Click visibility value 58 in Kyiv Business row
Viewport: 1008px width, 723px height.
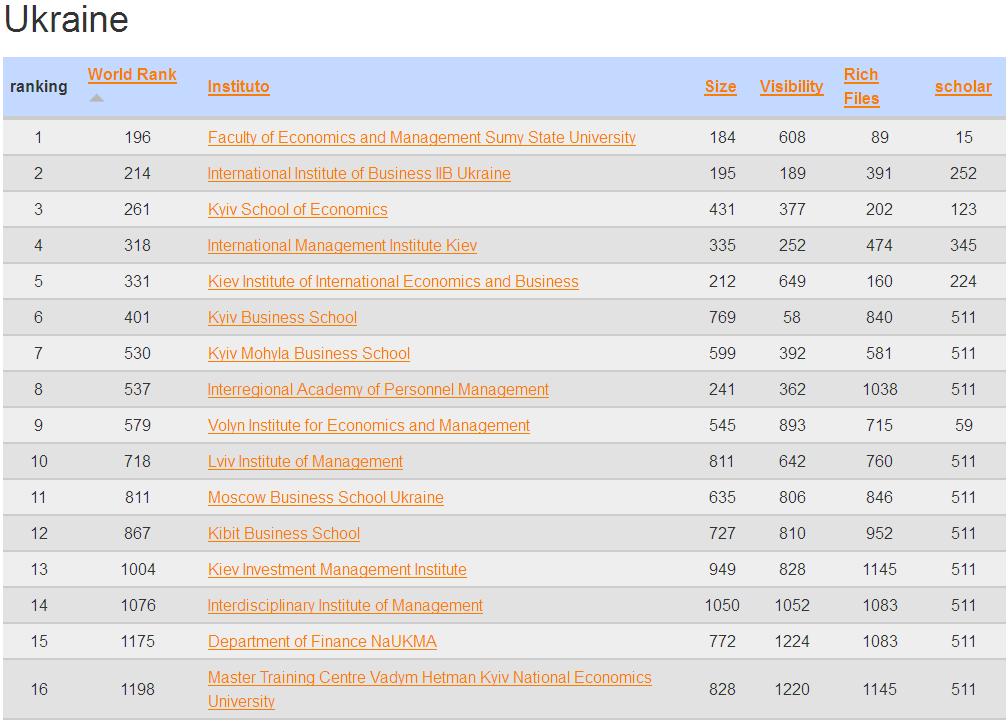(x=792, y=317)
